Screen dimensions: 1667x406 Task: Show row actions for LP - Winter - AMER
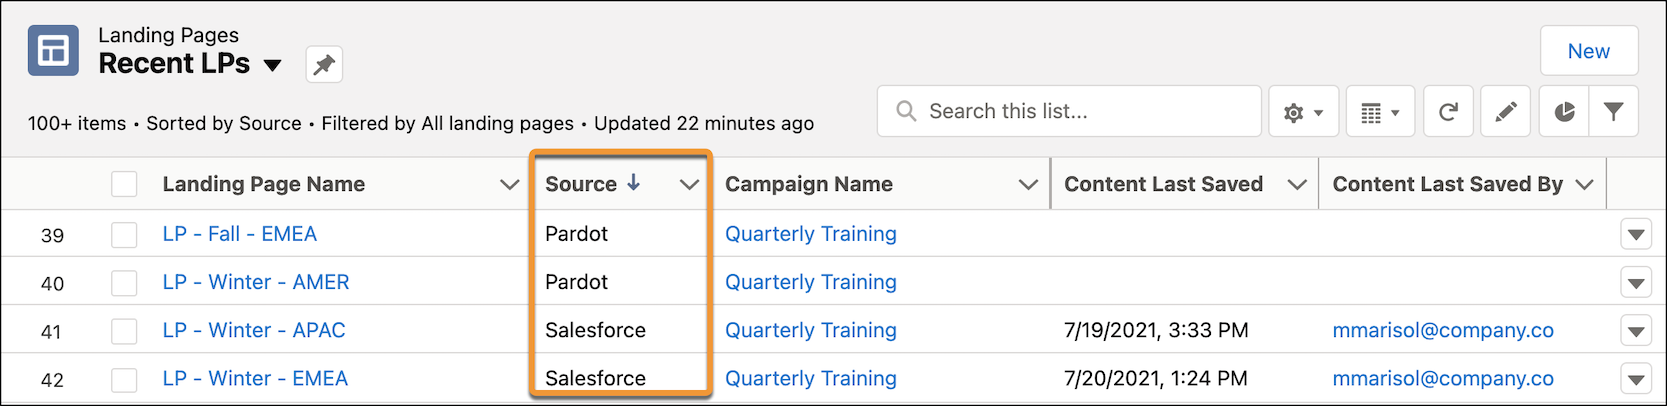(1636, 283)
